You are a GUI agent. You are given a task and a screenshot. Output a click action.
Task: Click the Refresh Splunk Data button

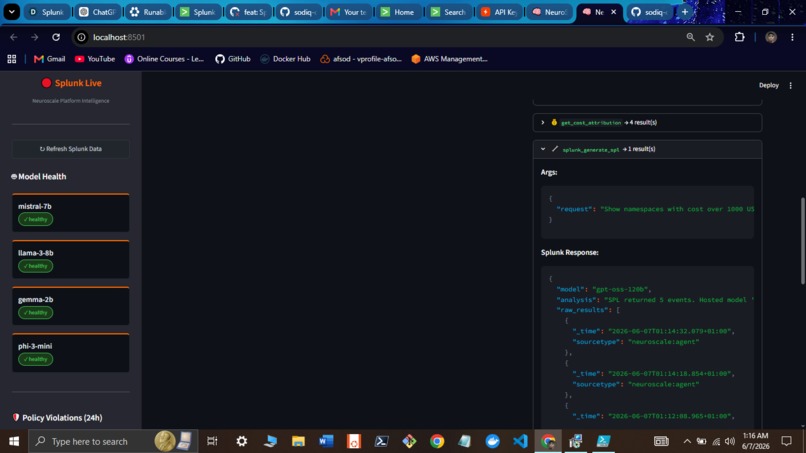point(71,149)
